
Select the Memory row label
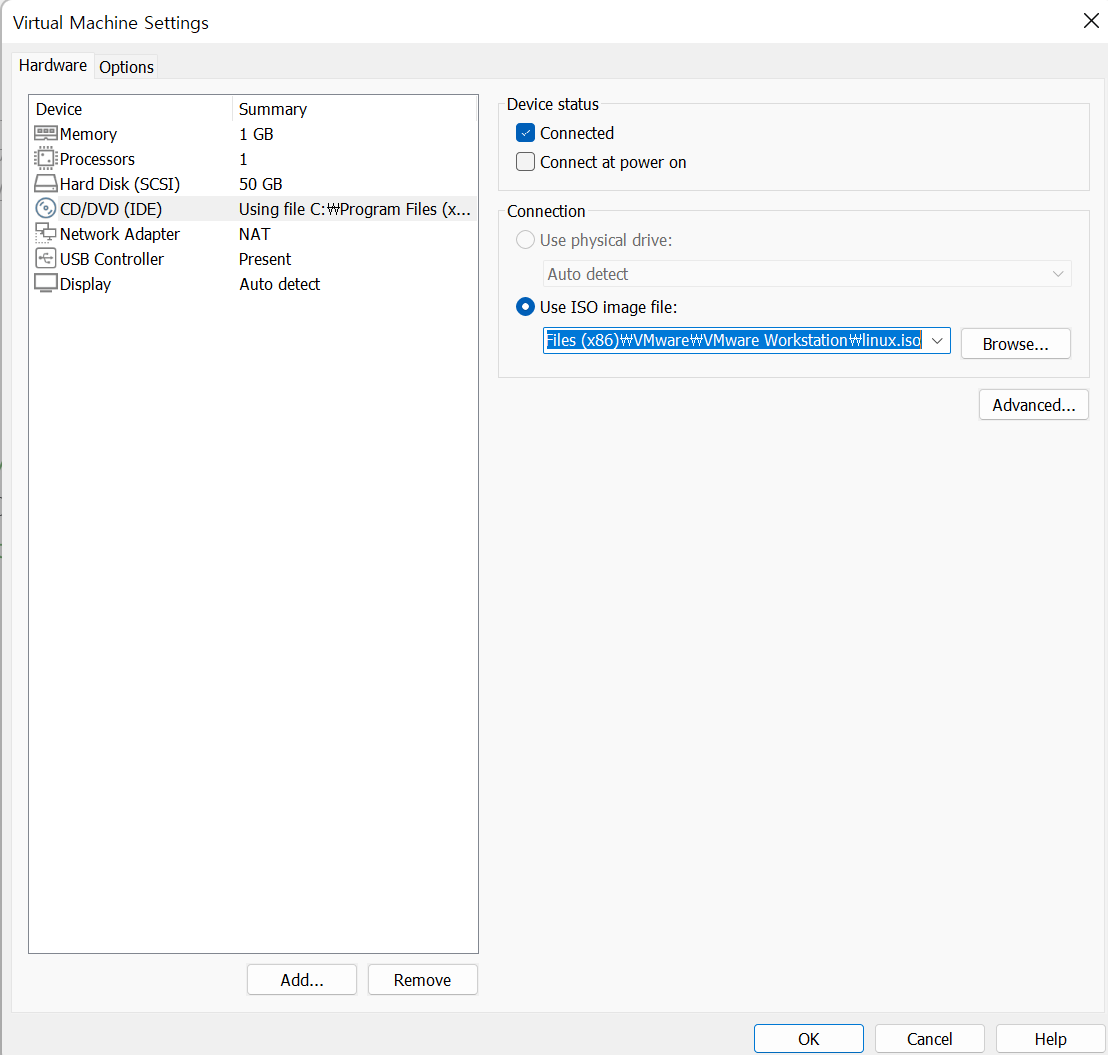88,134
